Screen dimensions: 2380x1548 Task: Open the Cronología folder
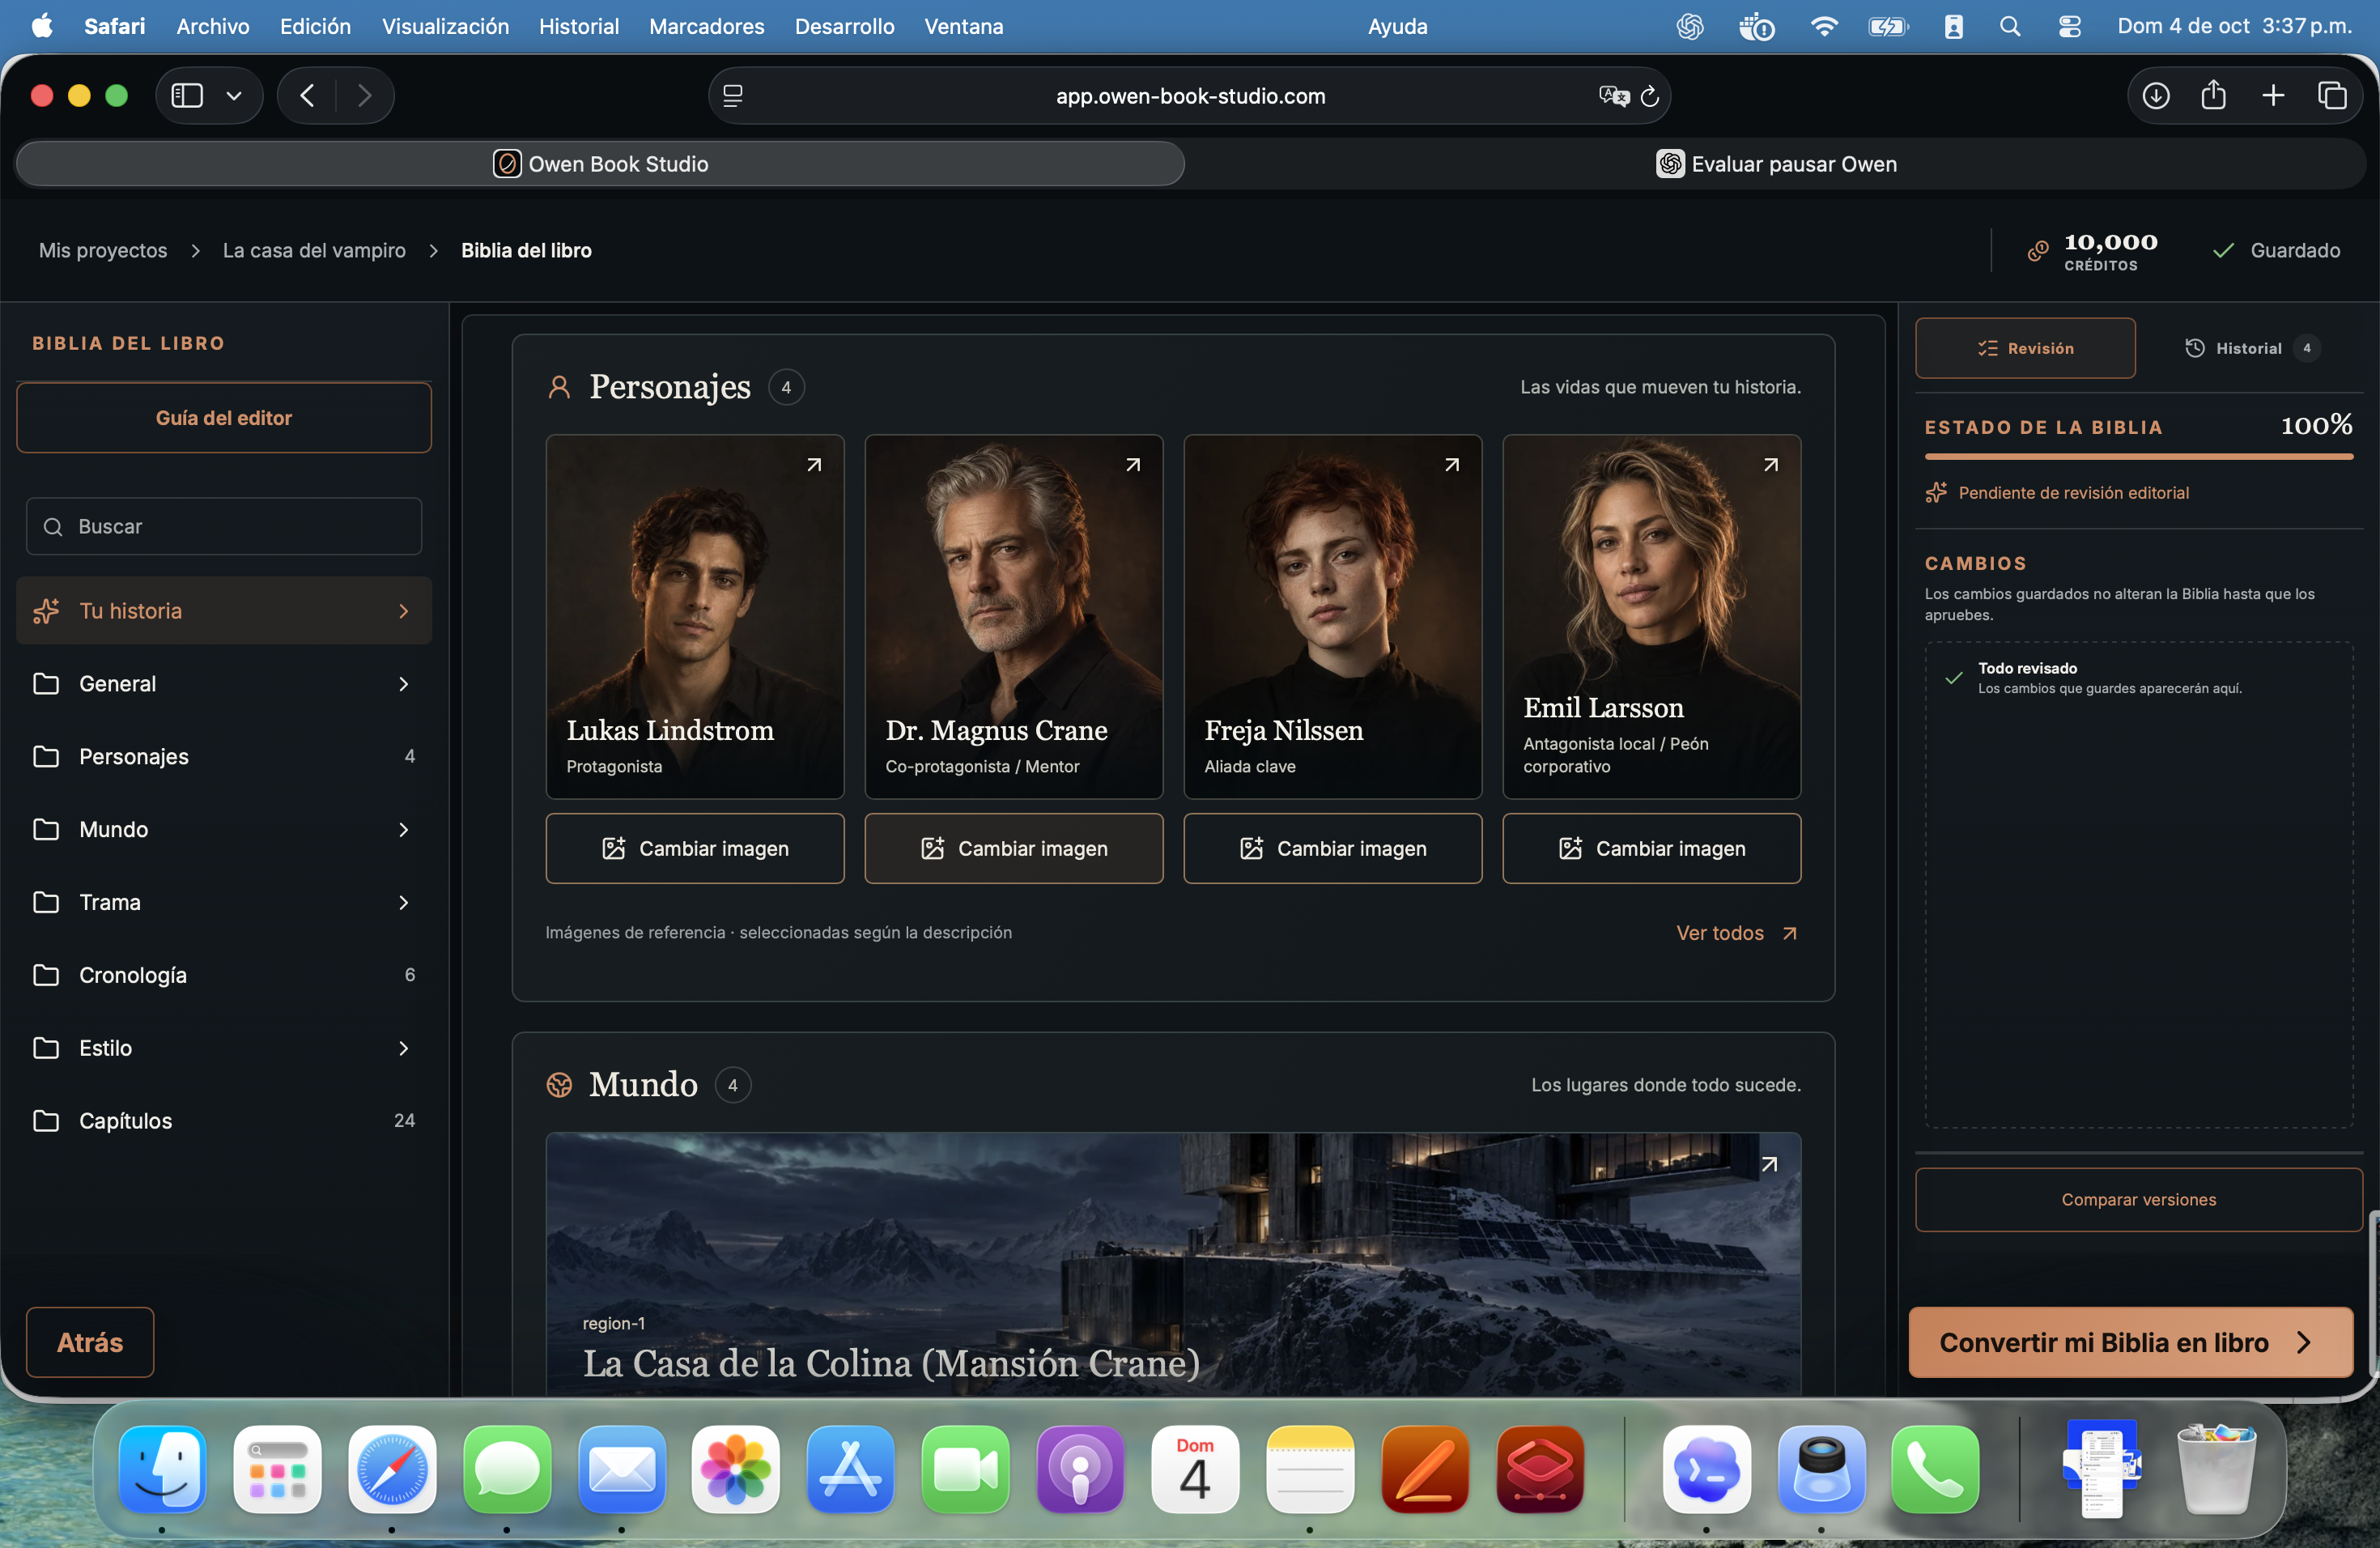224,975
